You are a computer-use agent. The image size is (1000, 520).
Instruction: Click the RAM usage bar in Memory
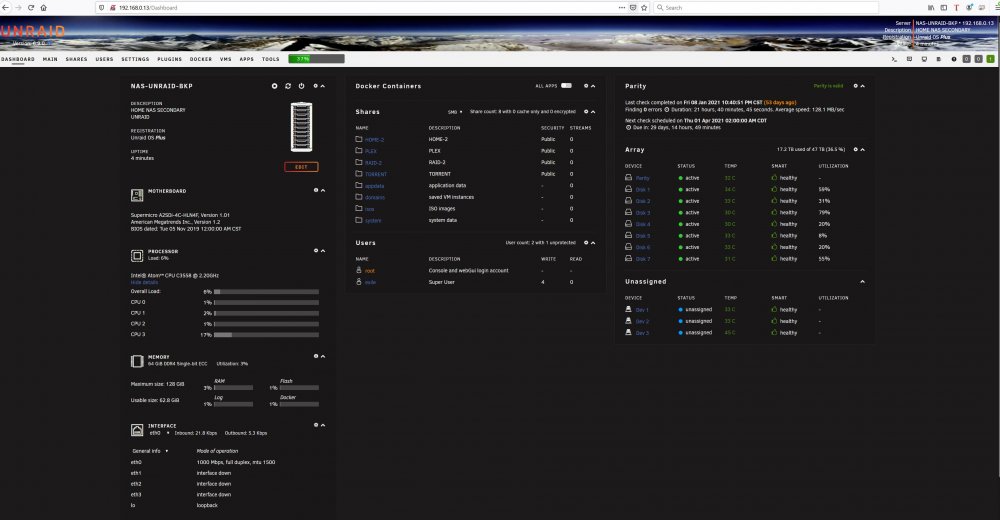tap(233, 388)
